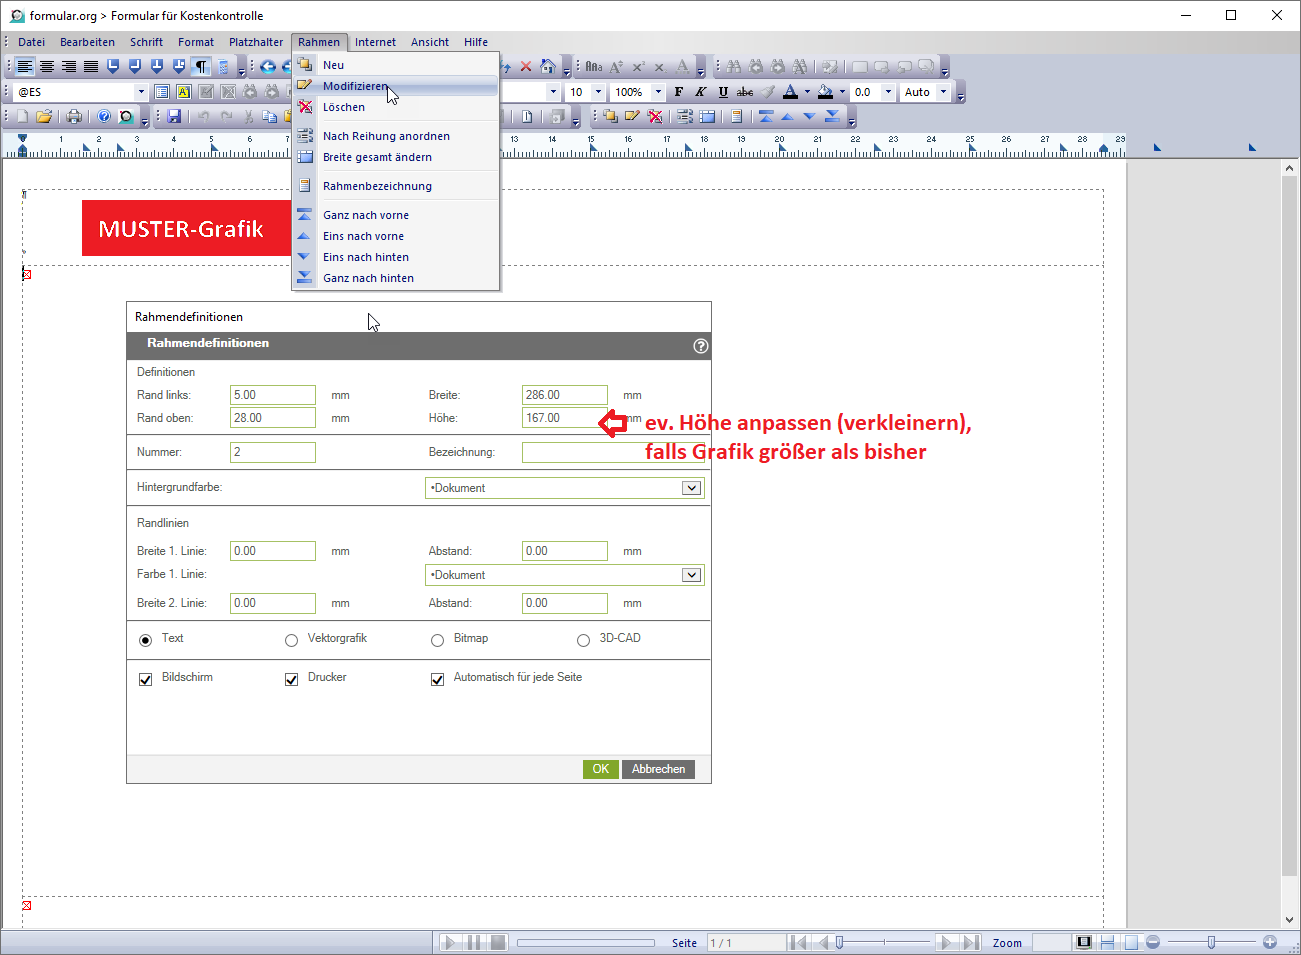Screen dimensions: 1301x955
Task: Open the 100% zoom dropdown in toolbar
Action: [658, 92]
